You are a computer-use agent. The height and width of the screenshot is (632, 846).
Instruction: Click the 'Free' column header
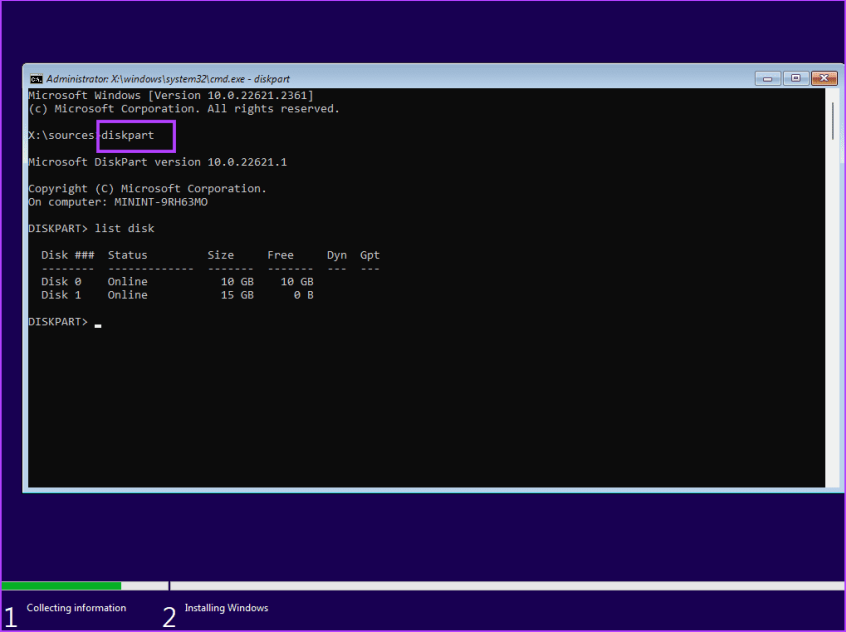pos(281,255)
